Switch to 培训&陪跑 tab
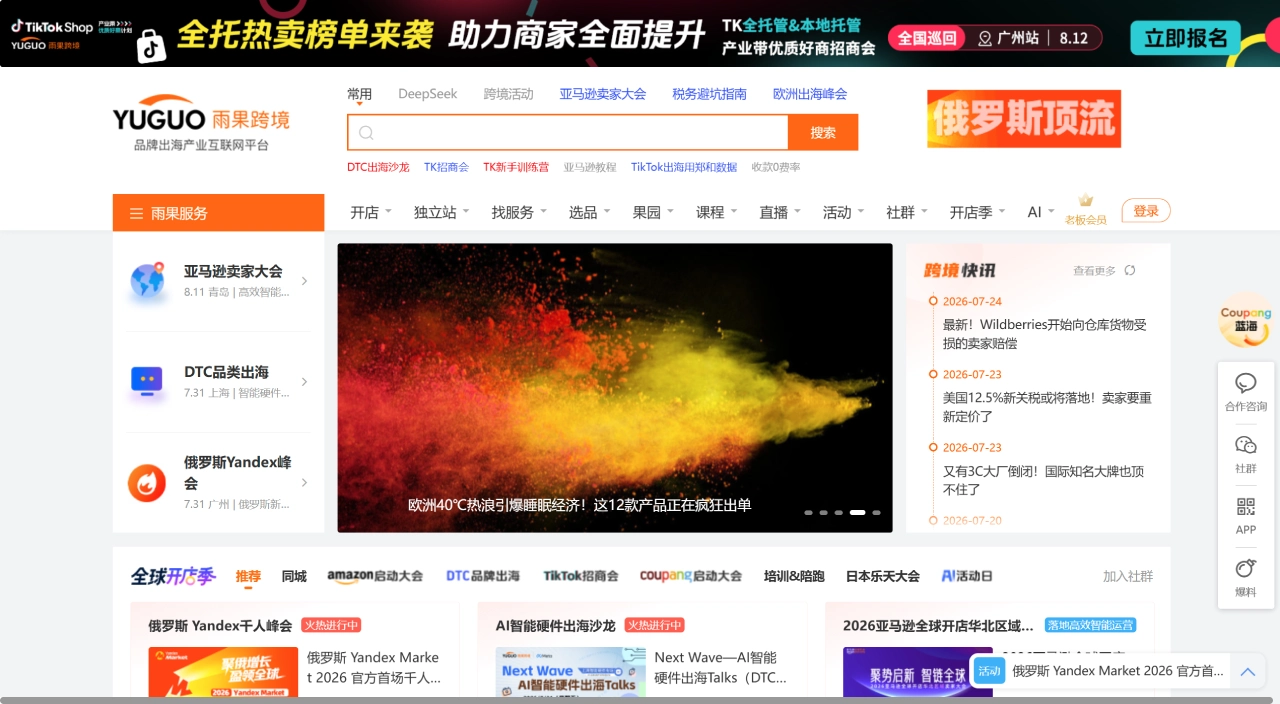This screenshot has width=1280, height=704. (x=794, y=576)
